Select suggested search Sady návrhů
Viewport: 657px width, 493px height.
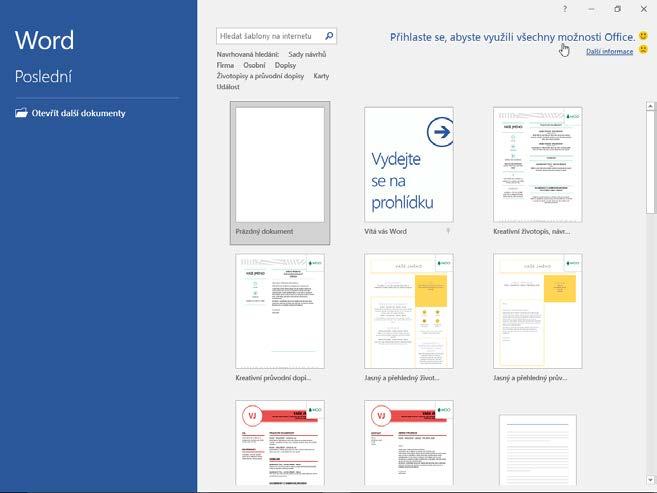(x=307, y=54)
